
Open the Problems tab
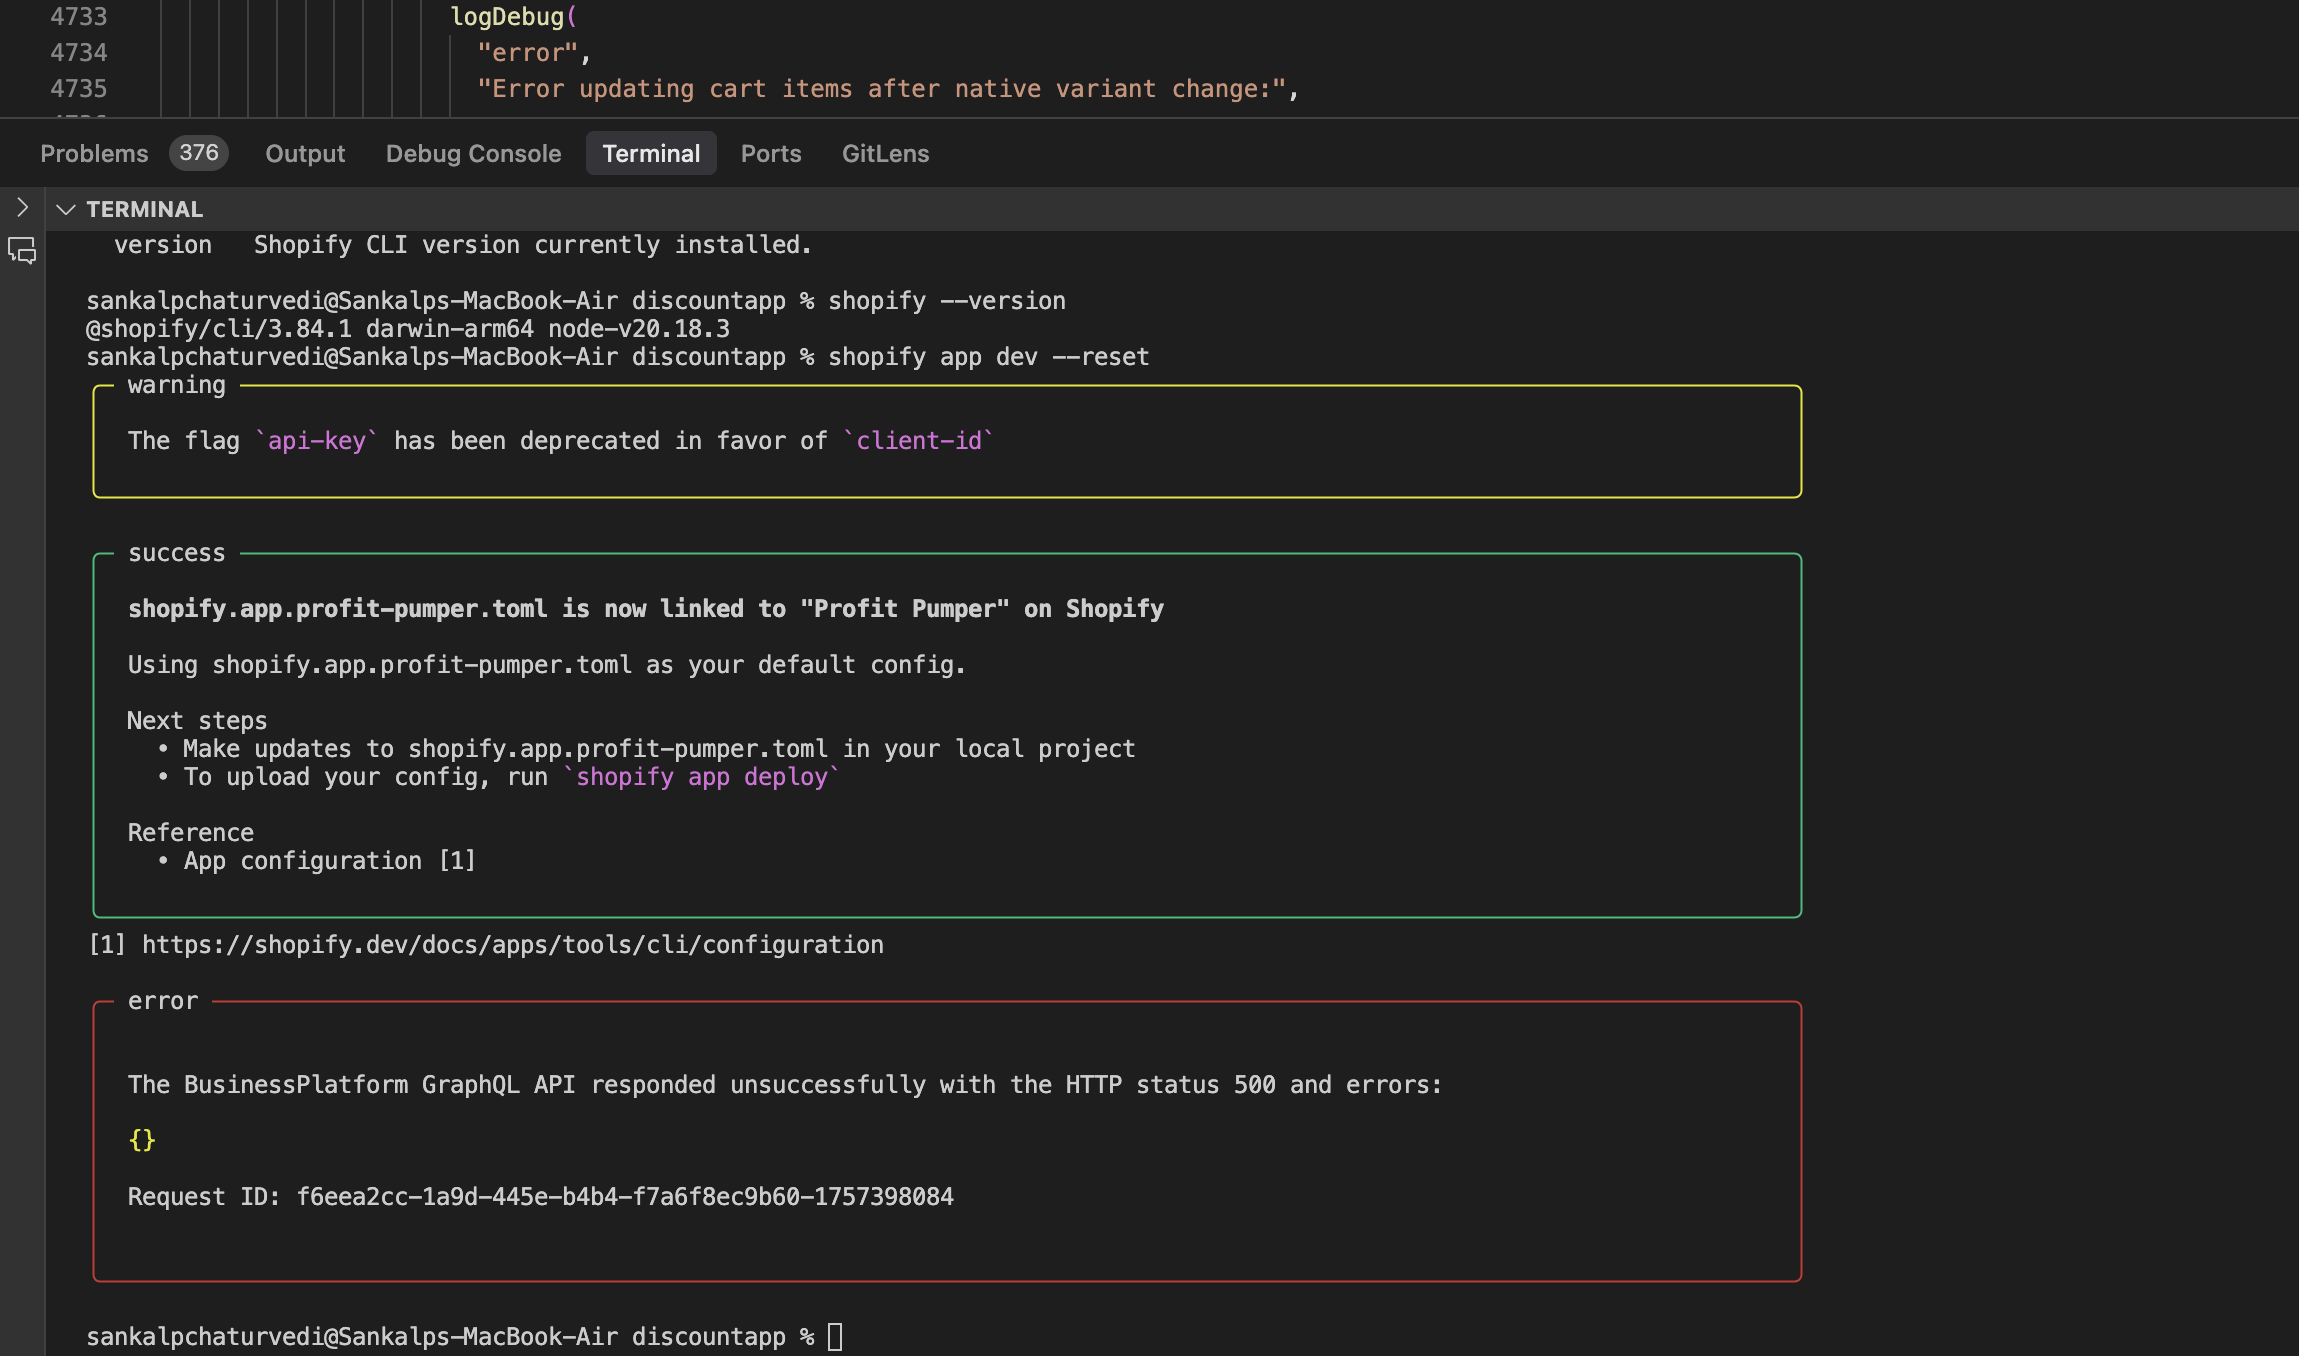[x=94, y=153]
